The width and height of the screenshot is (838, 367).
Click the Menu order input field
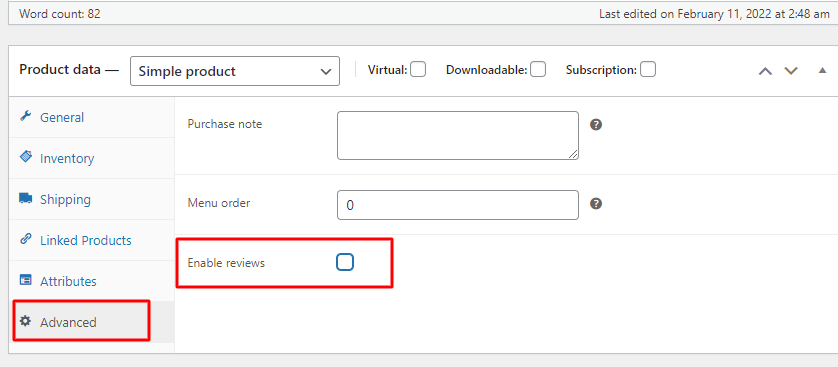pyautogui.click(x=457, y=205)
